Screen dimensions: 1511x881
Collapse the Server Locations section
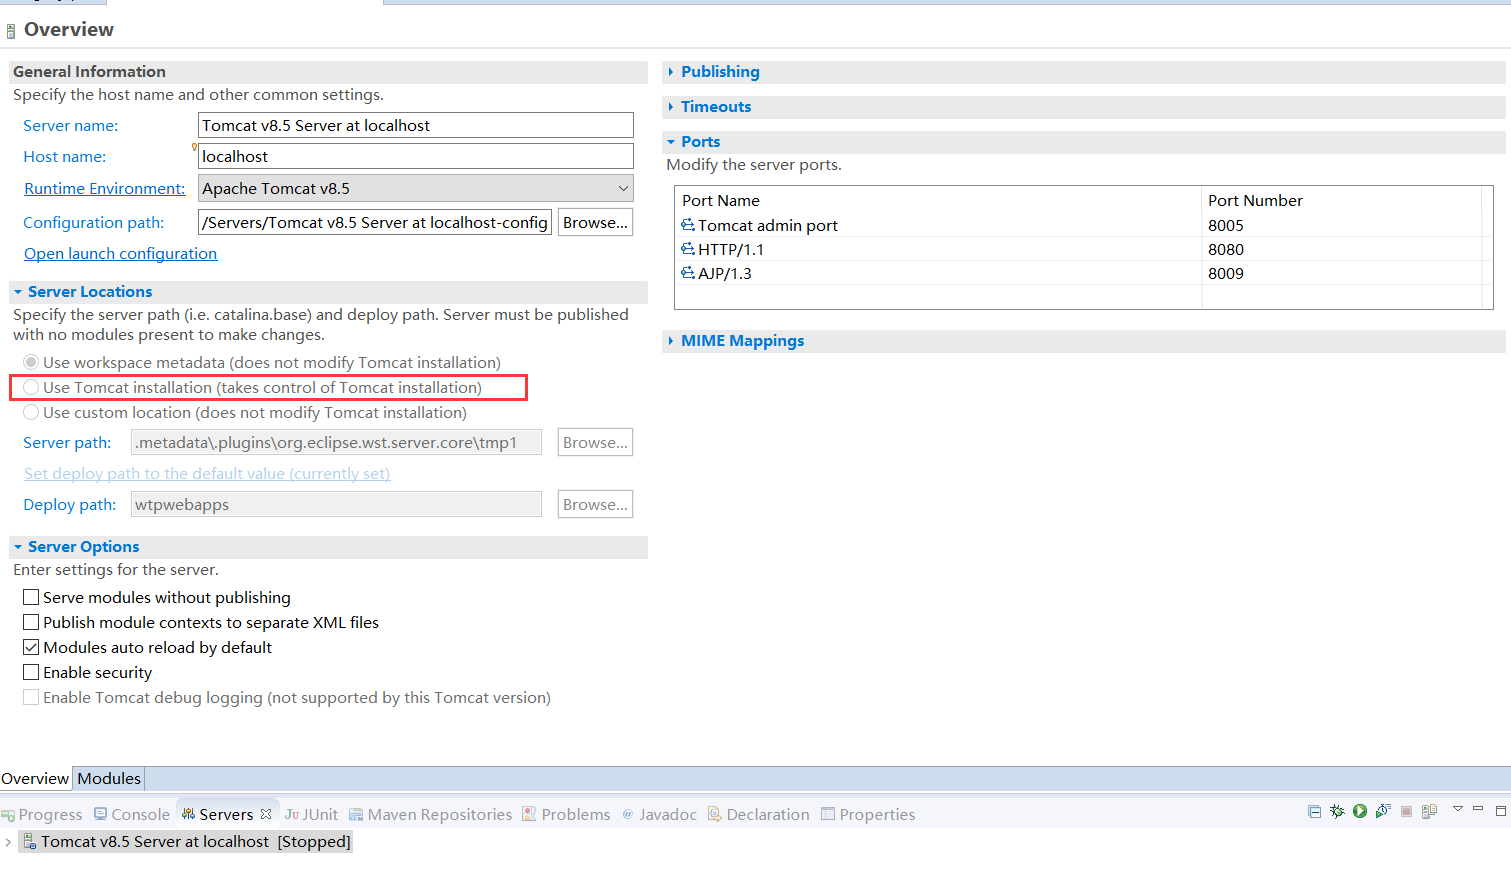(x=18, y=292)
